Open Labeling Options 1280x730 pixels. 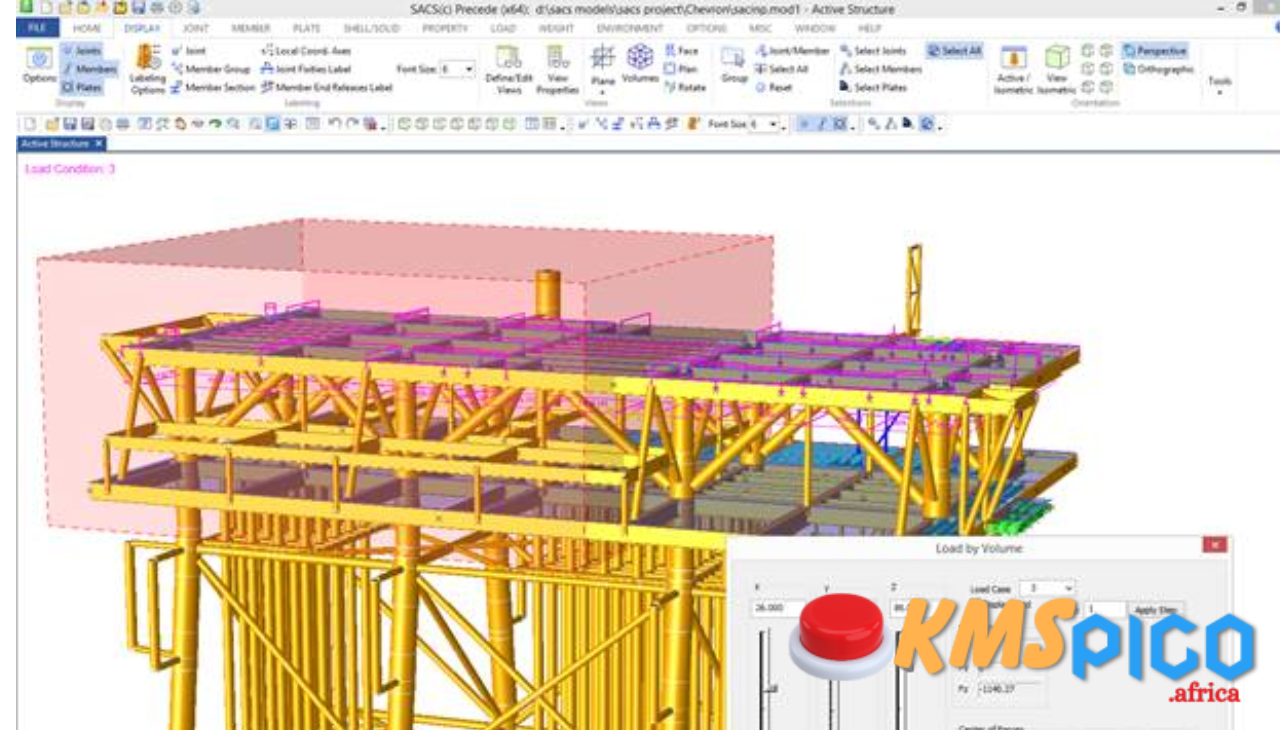click(x=148, y=69)
